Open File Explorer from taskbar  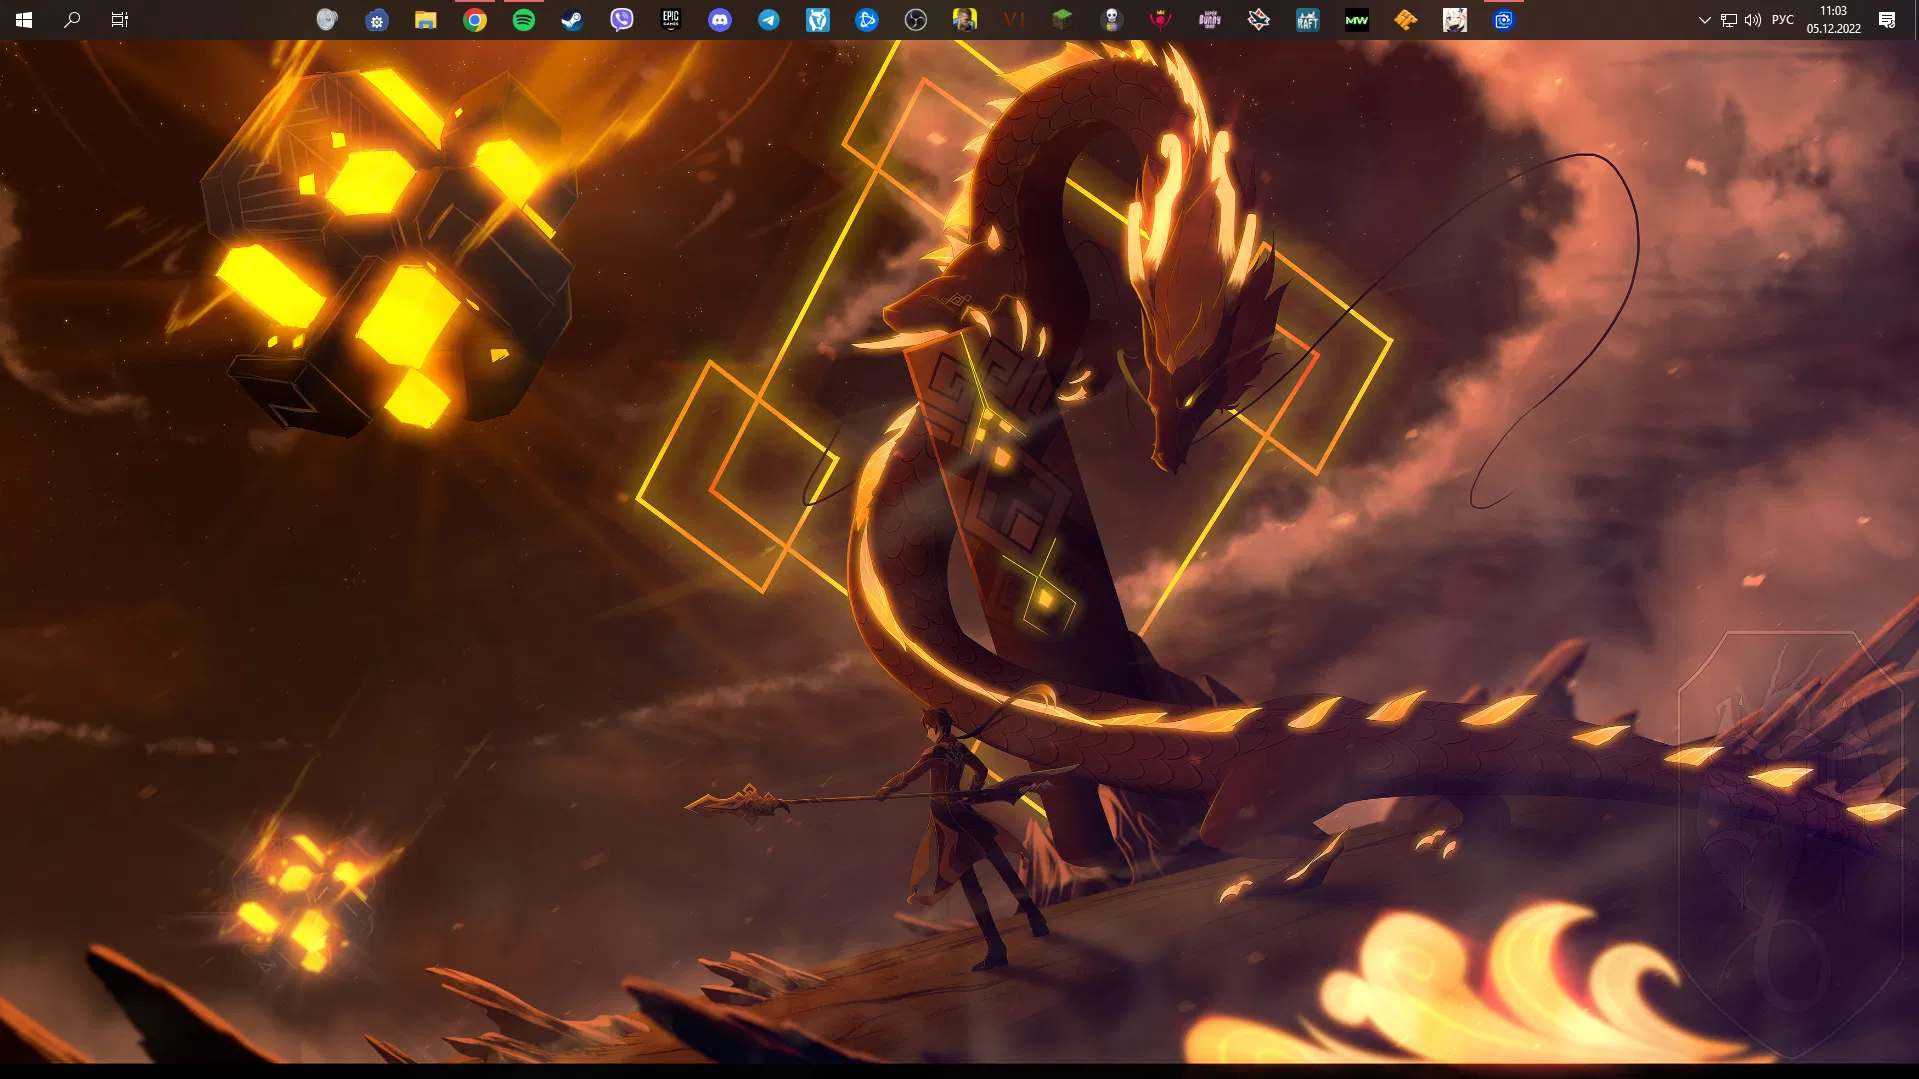point(426,20)
